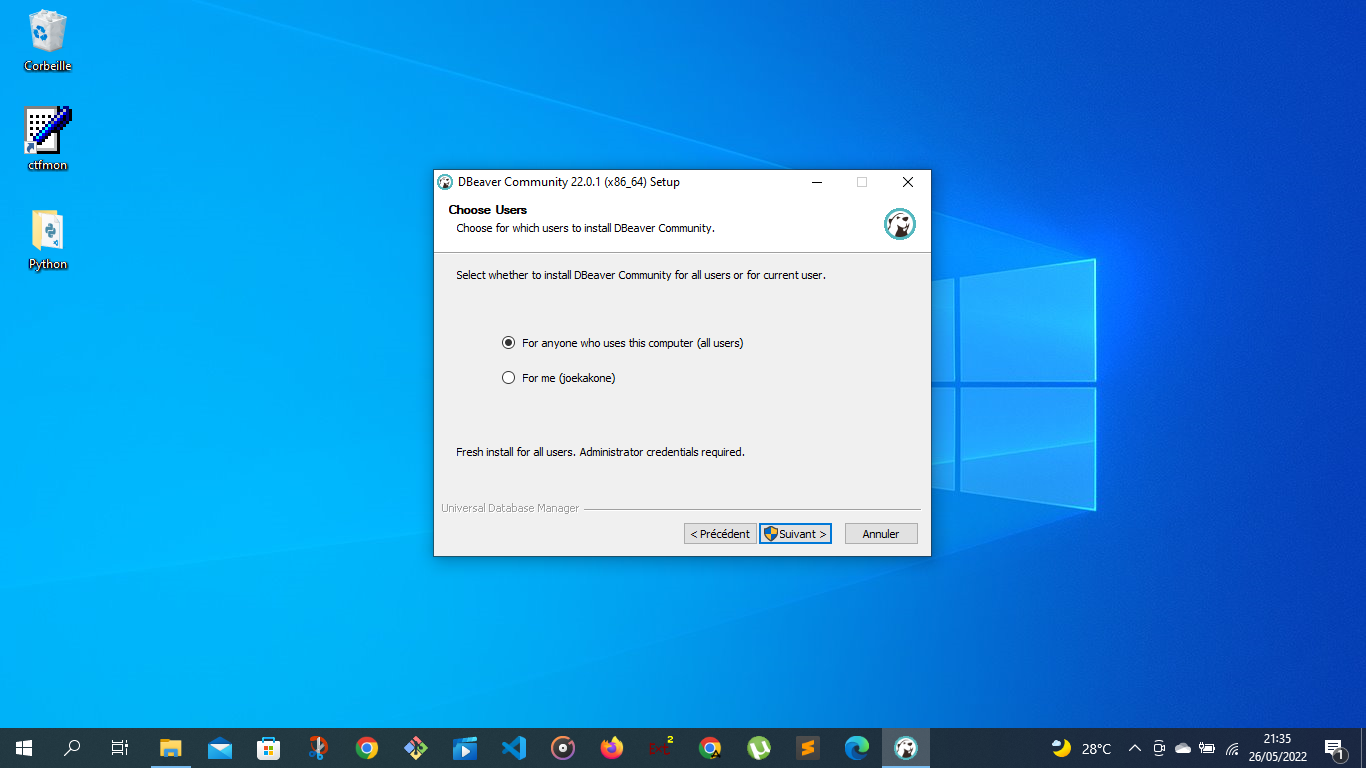The height and width of the screenshot is (768, 1366).
Task: Show hidden system tray icons
Action: point(1135,748)
